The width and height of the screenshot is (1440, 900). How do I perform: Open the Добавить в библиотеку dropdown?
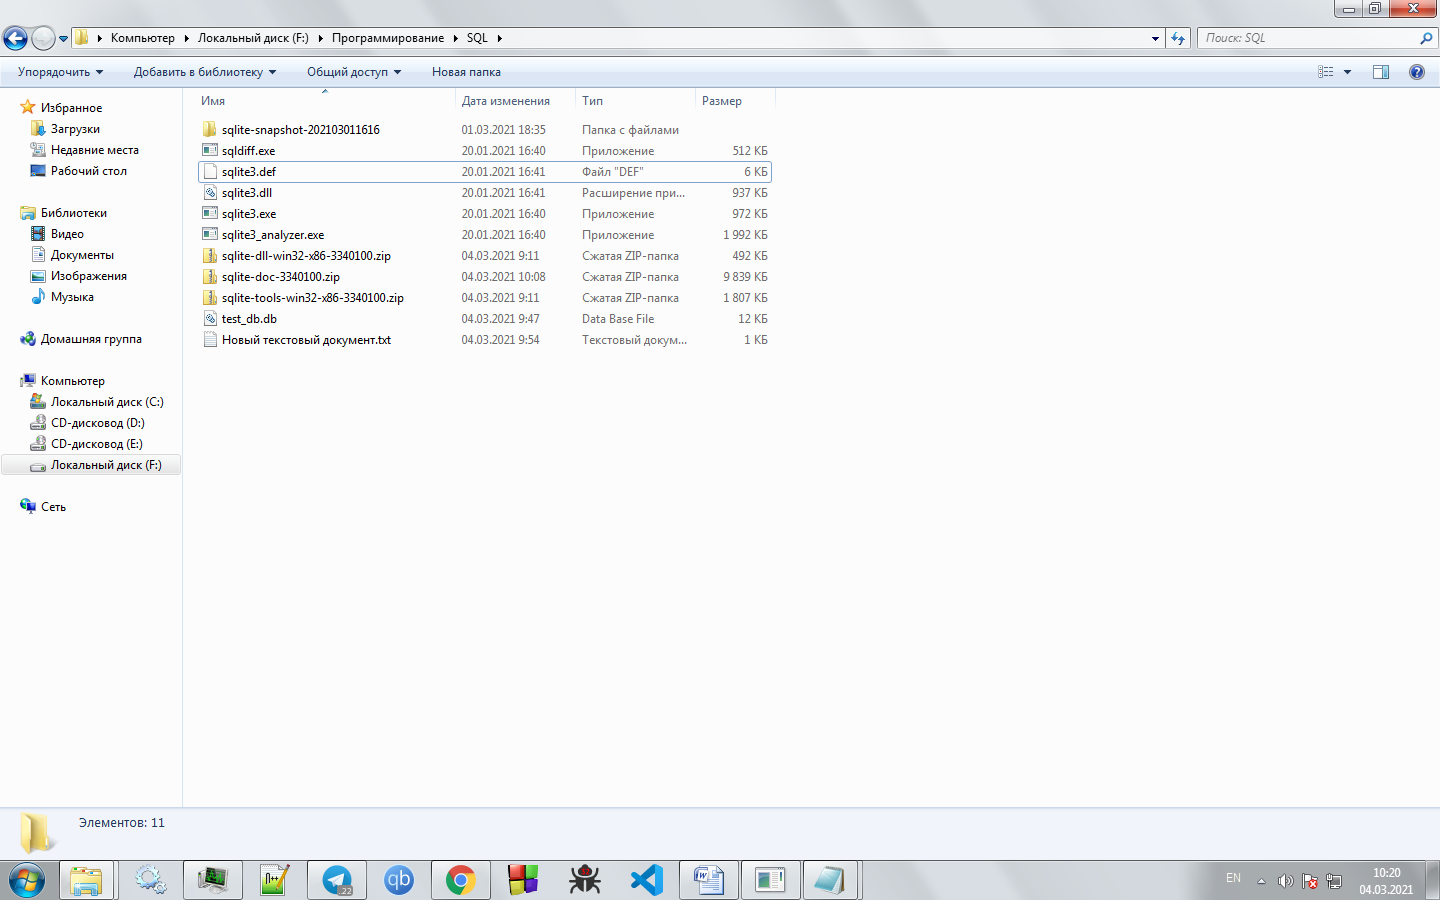click(205, 72)
